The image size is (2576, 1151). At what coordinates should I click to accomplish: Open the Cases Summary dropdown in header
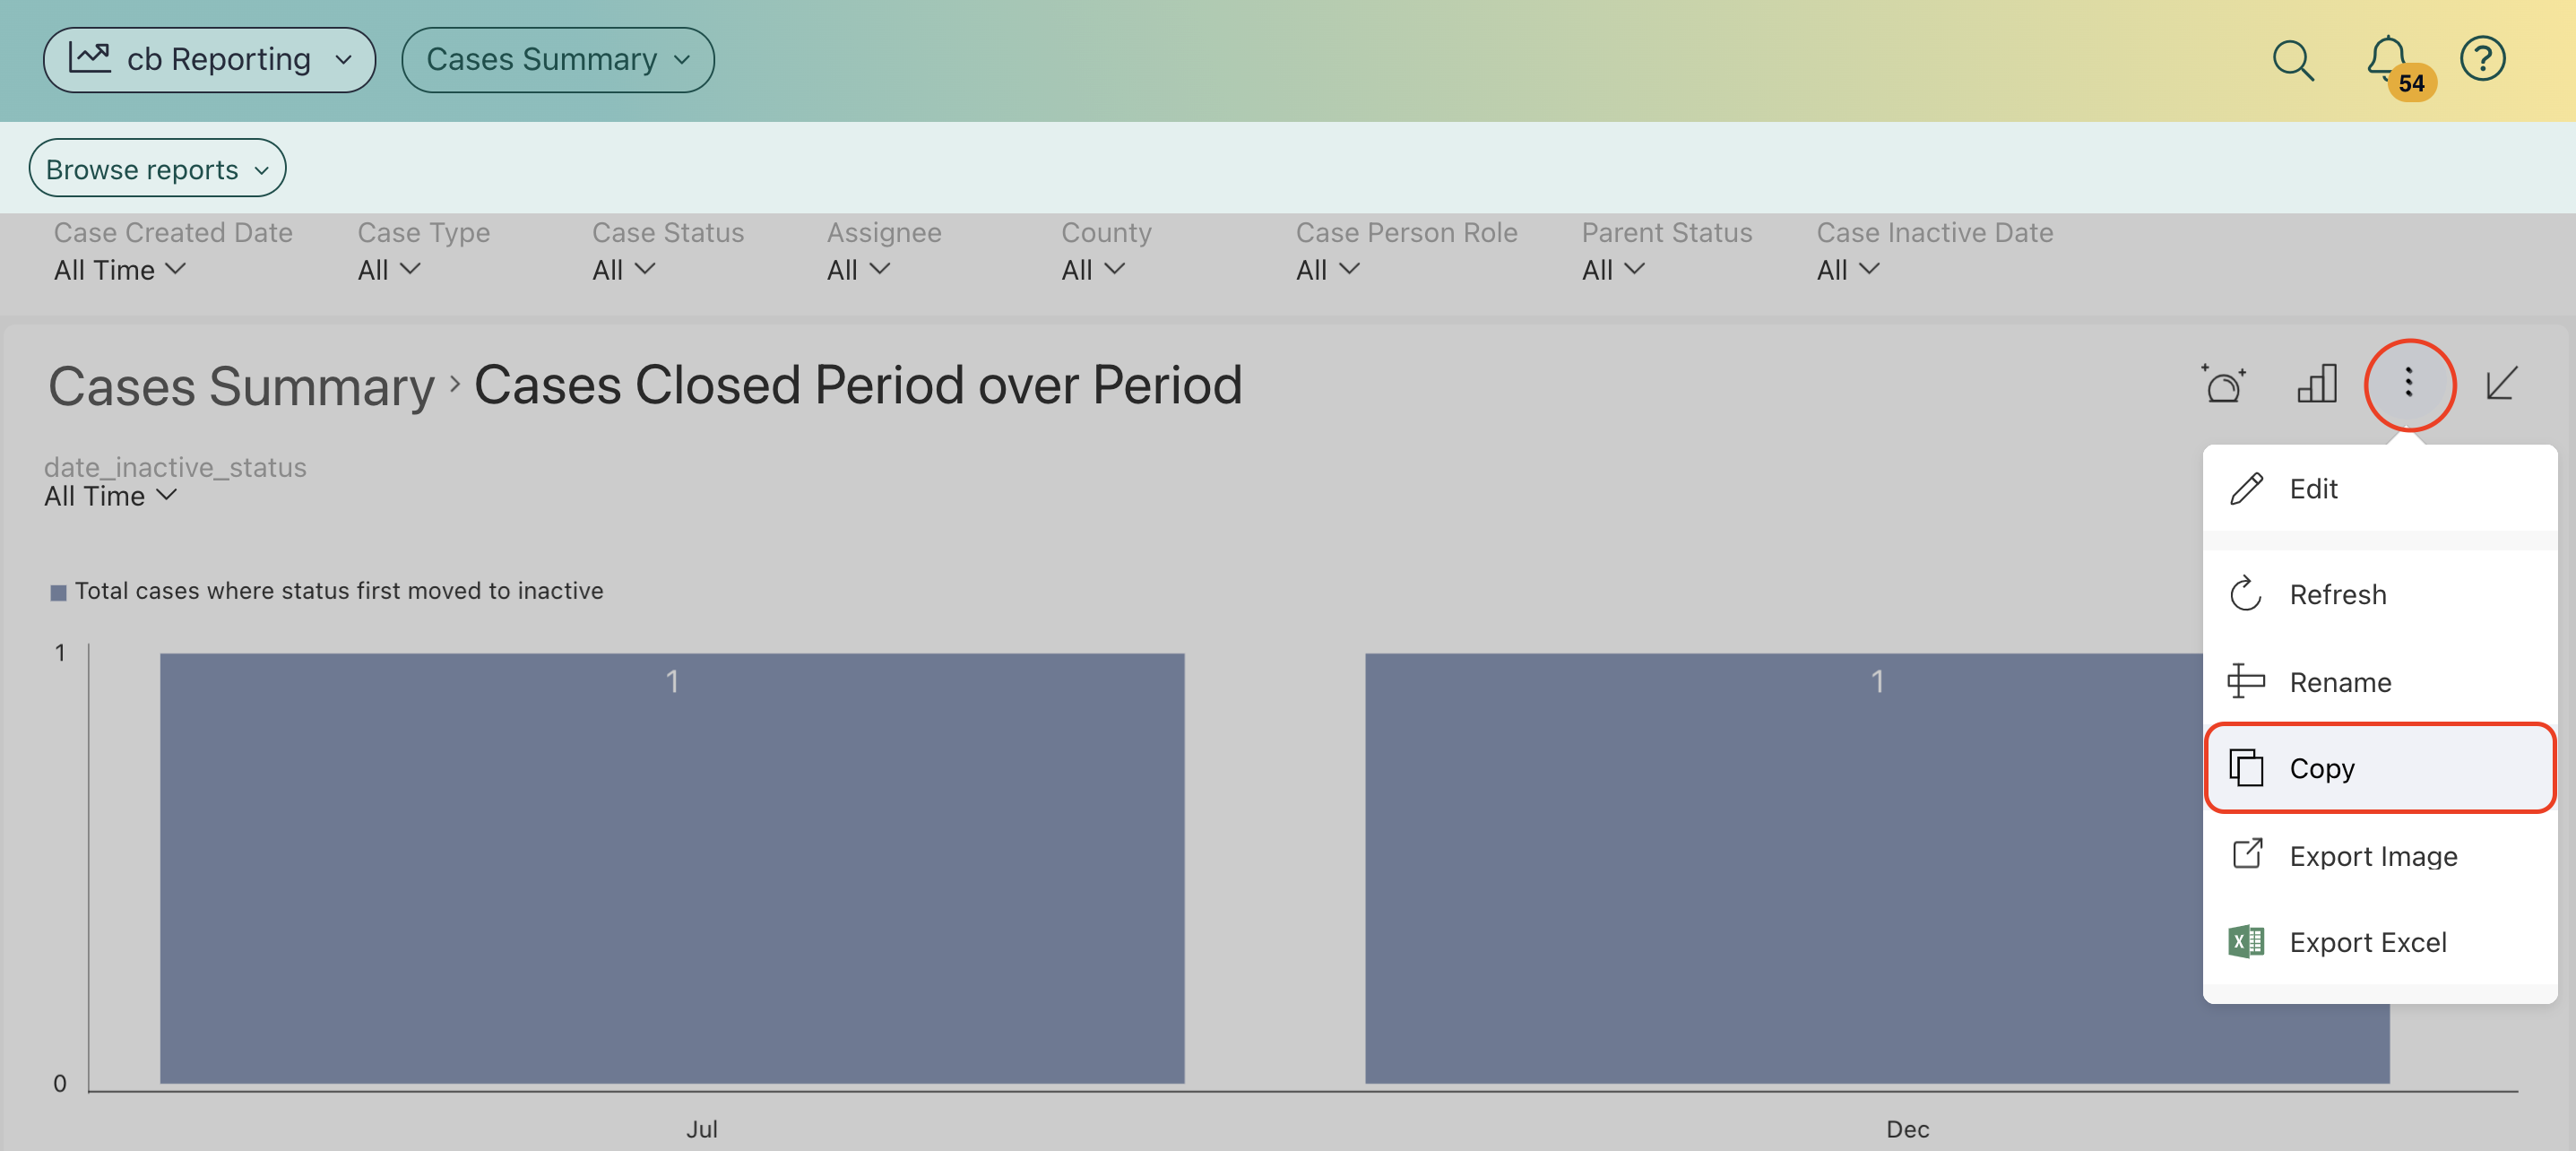(x=557, y=60)
